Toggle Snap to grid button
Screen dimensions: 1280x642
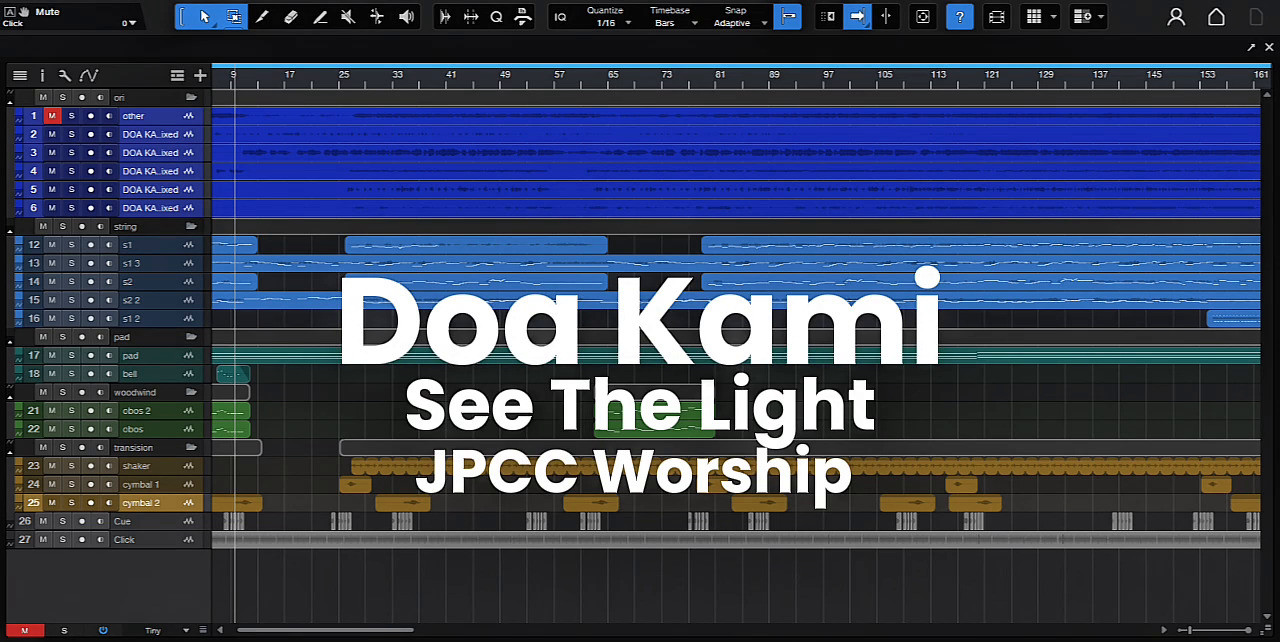tap(788, 17)
